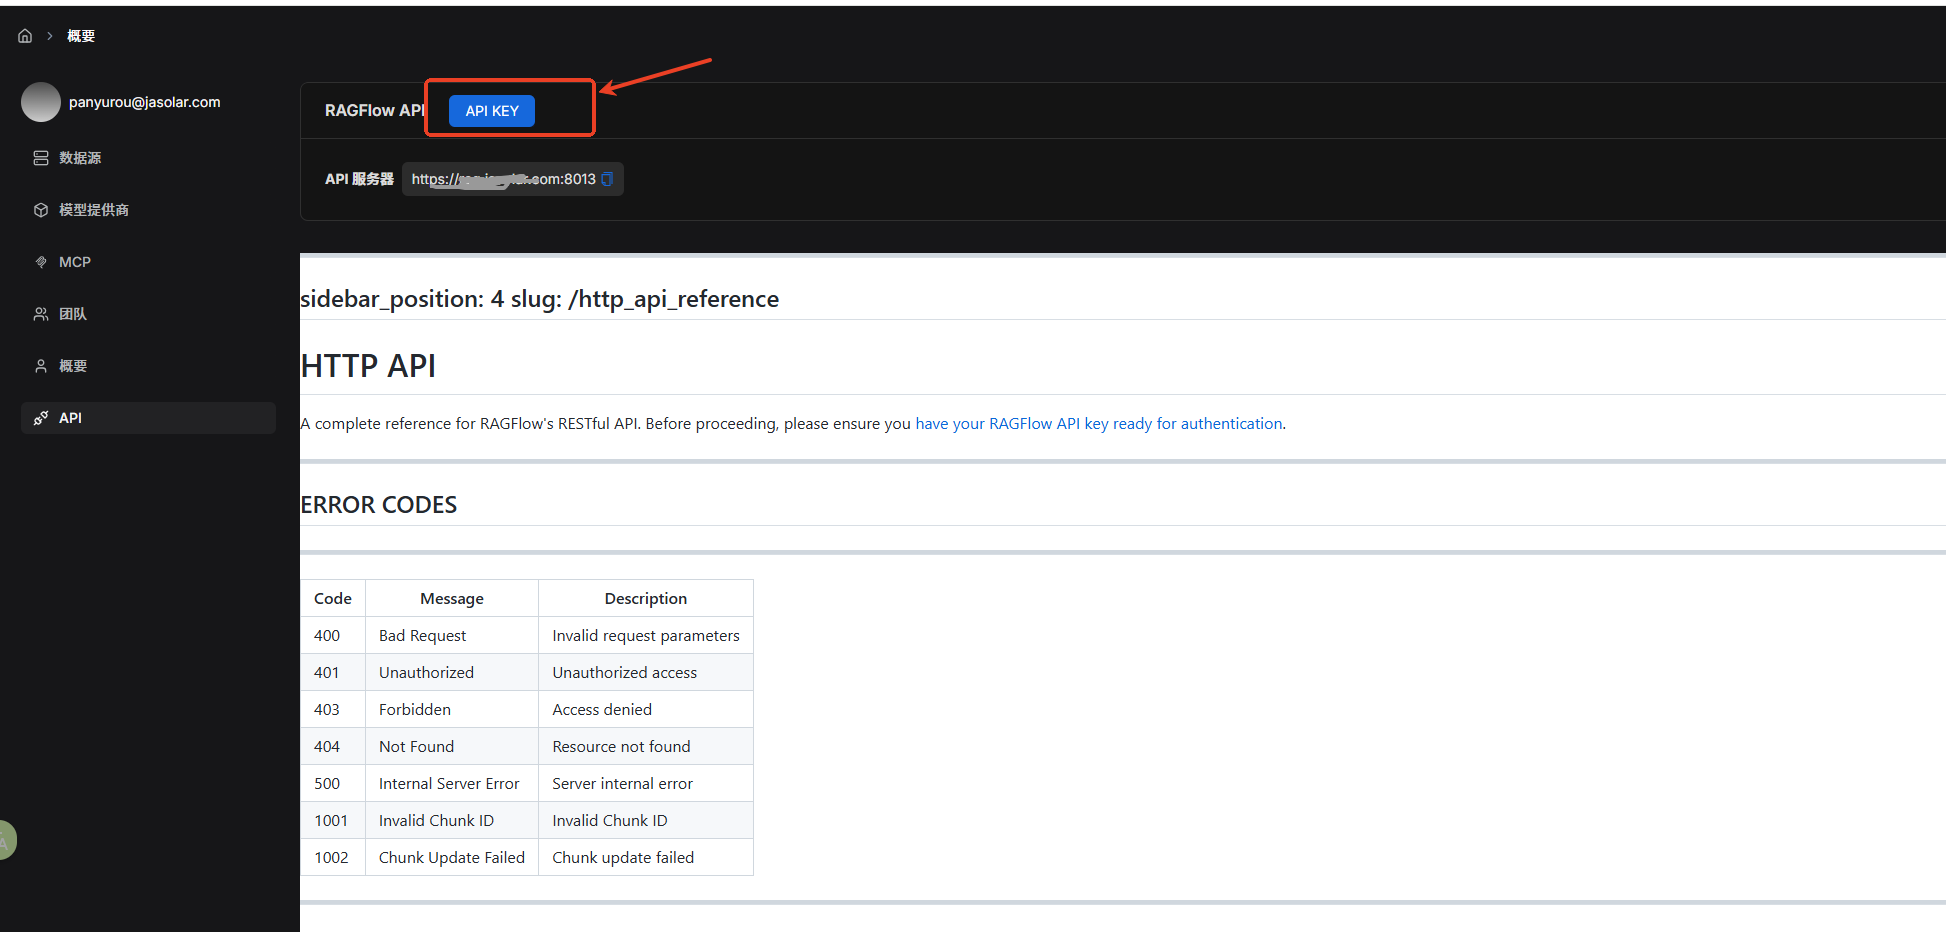Click the panyurou@jasolar.com account email
1946x932 pixels.
coord(144,102)
